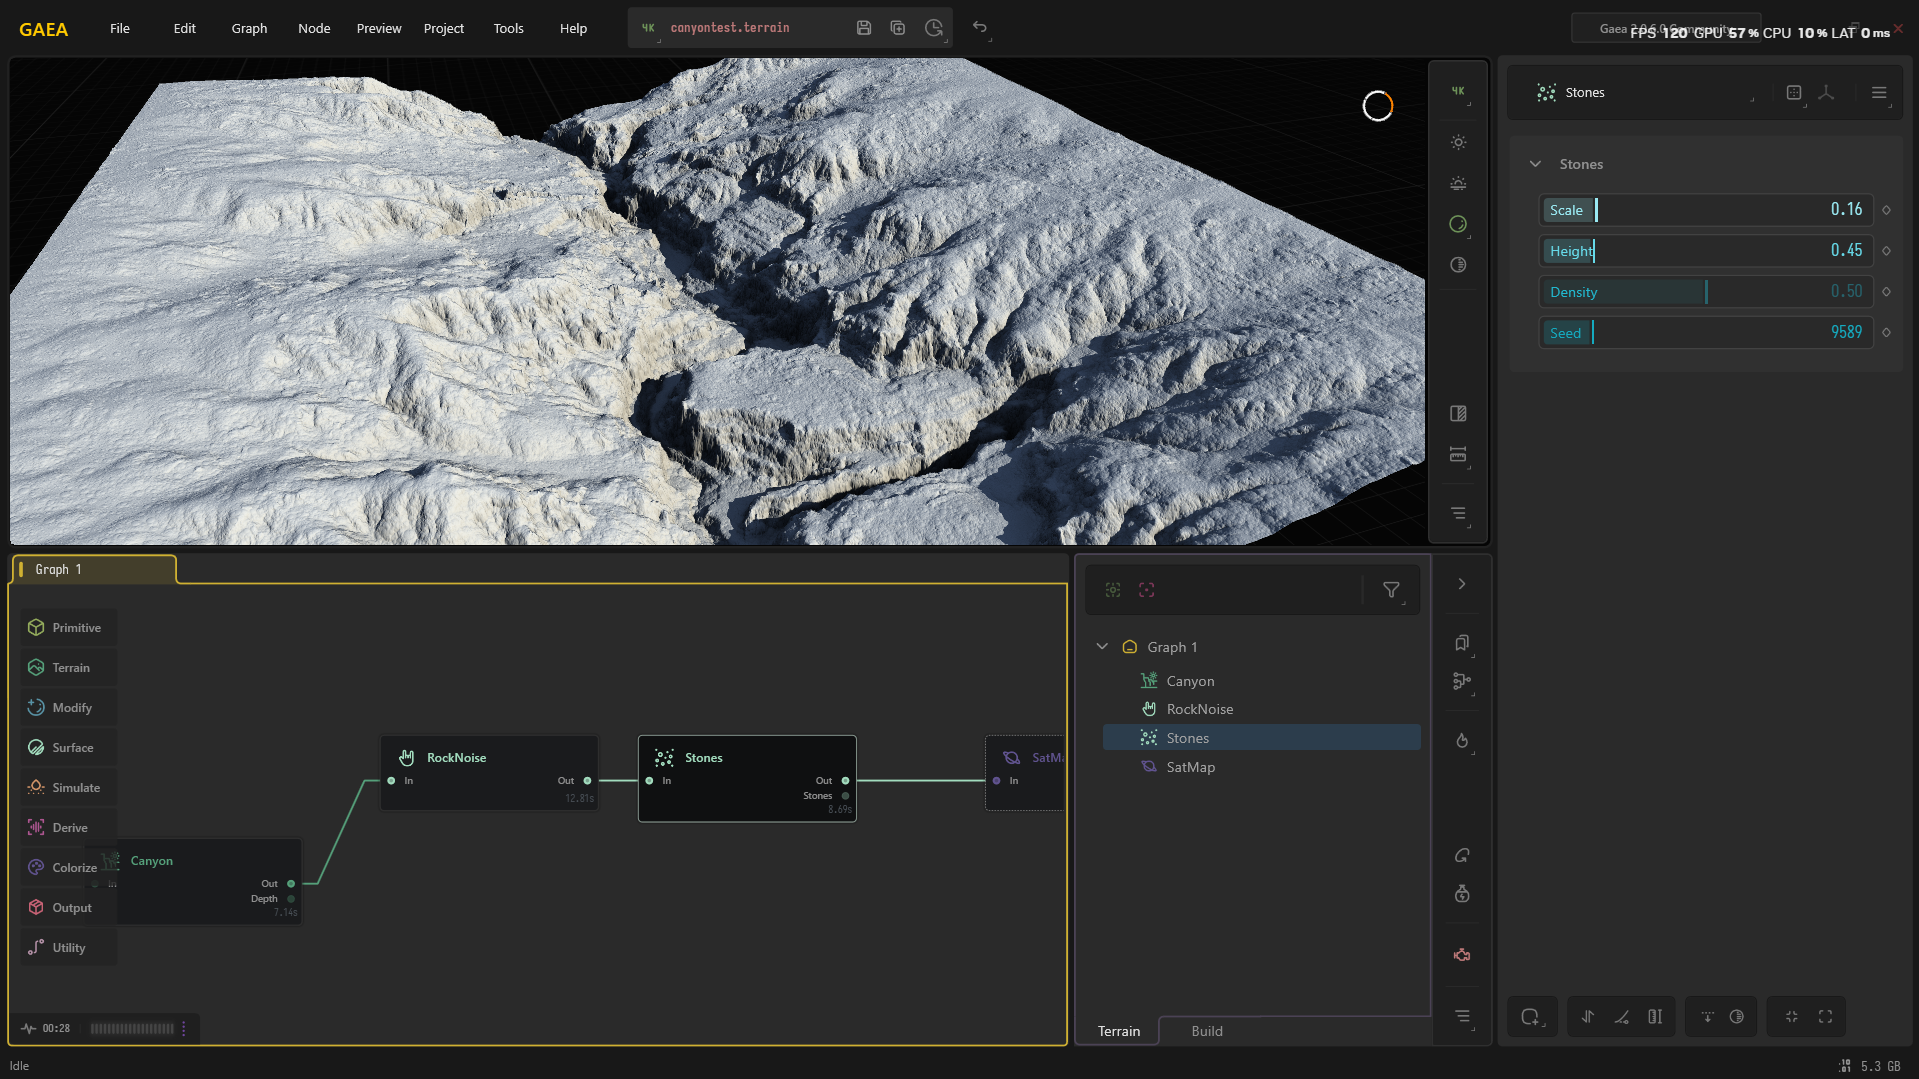Open the Surface node category
1919x1079 pixels.
(68, 748)
